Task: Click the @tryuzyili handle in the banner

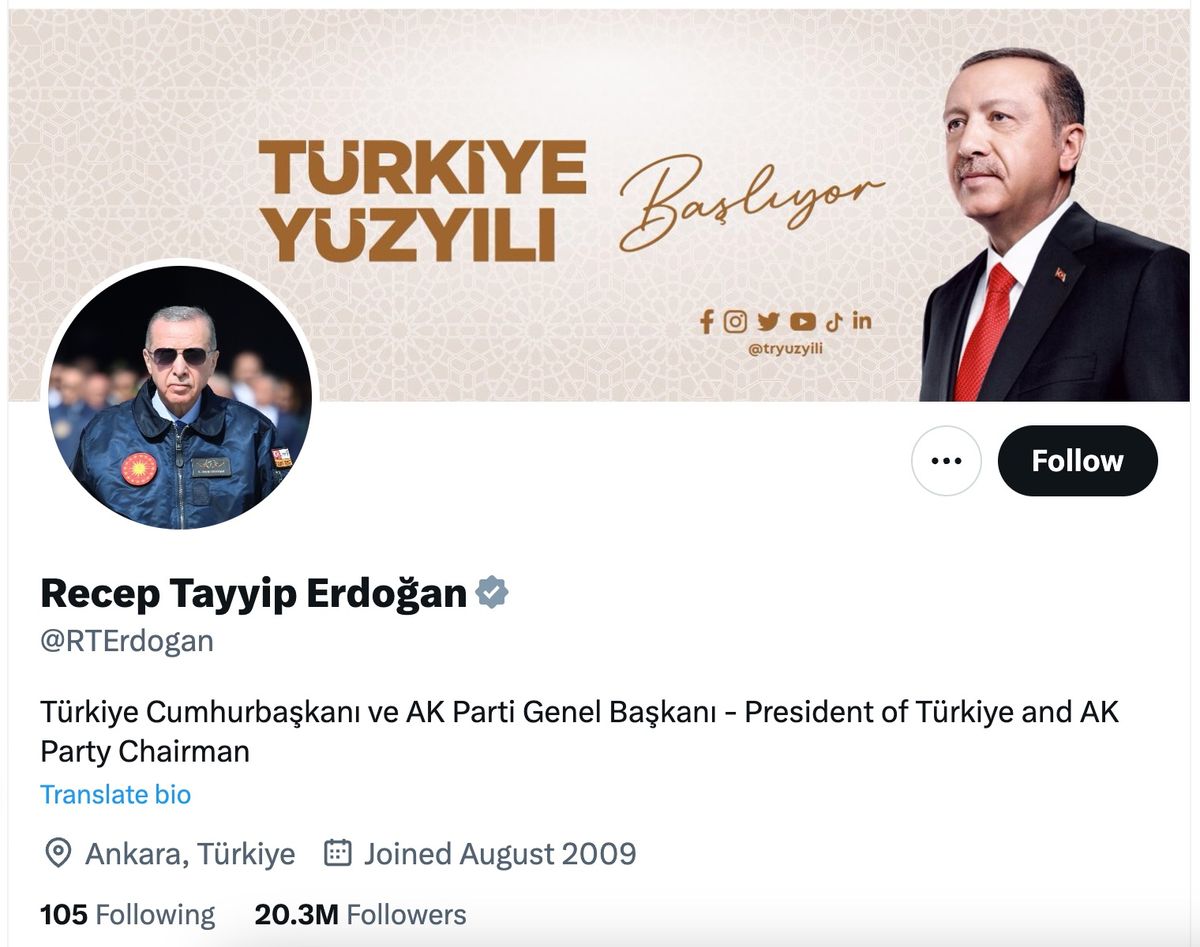Action: [x=785, y=348]
